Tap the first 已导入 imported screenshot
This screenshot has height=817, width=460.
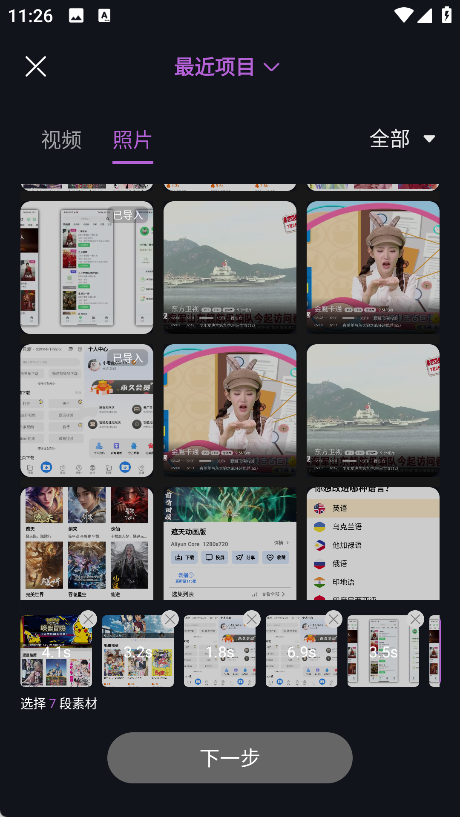click(x=86, y=267)
